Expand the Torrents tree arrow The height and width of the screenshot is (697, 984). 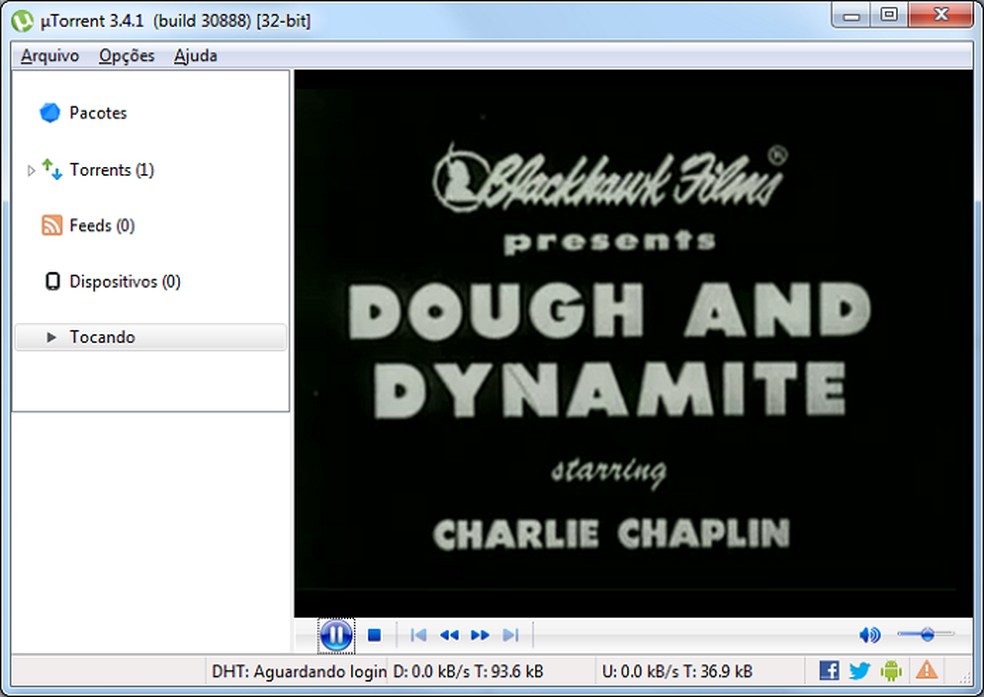coord(31,170)
